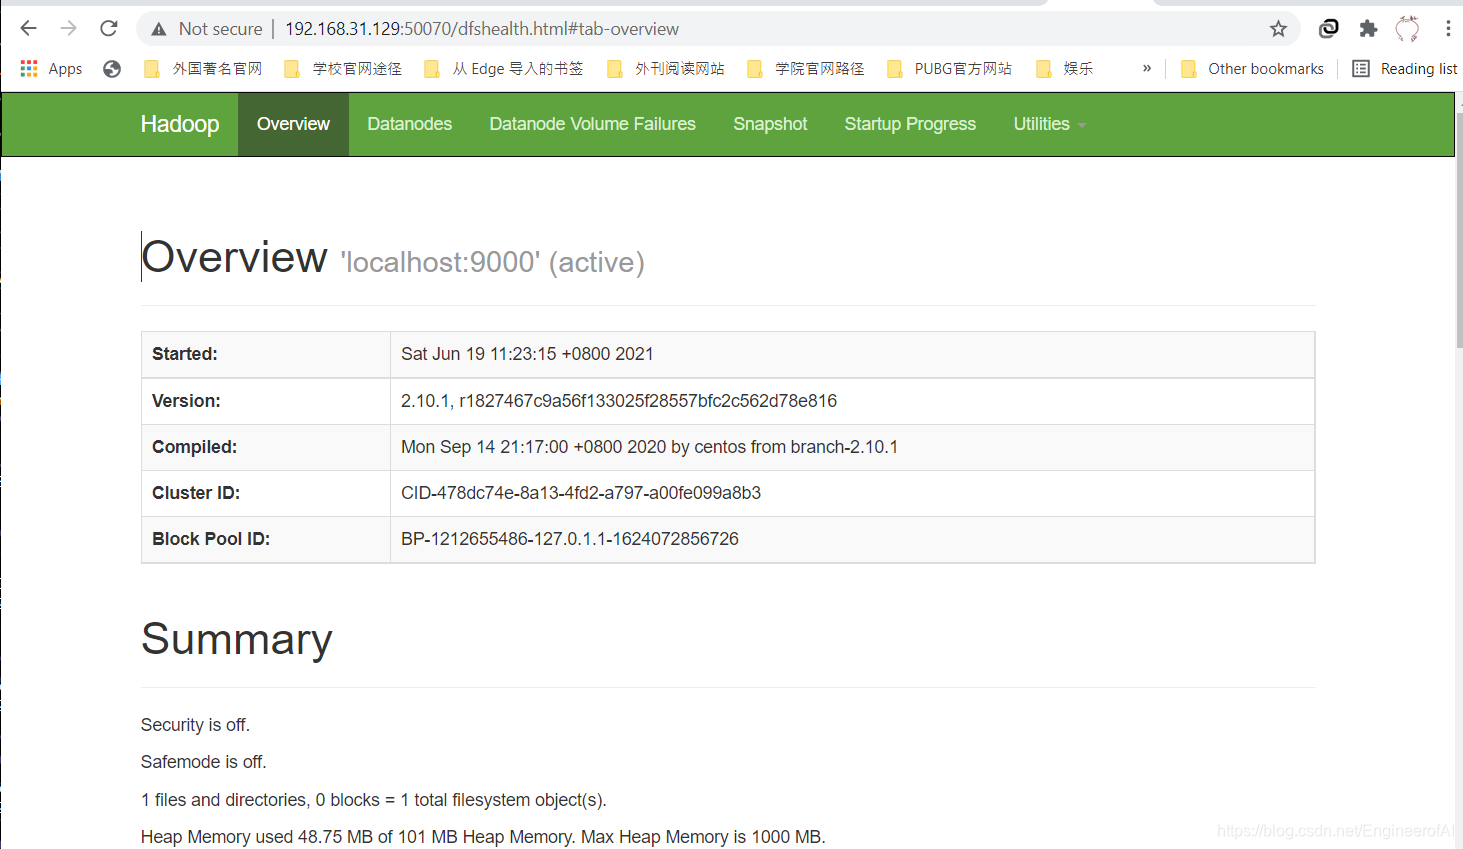1463x849 pixels.
Task: Expand the Utilities dropdown menu
Action: tap(1050, 124)
